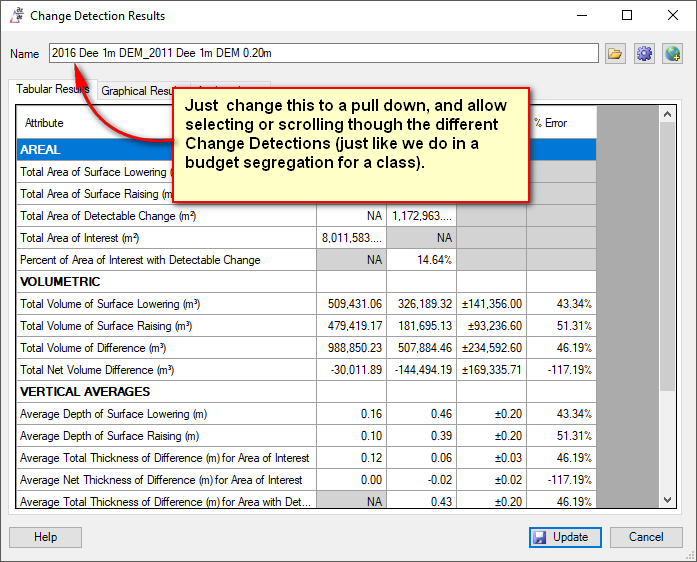697x562 pixels.
Task: Select Percent of Area of Interest with Detectable Change
Action: 140,260
